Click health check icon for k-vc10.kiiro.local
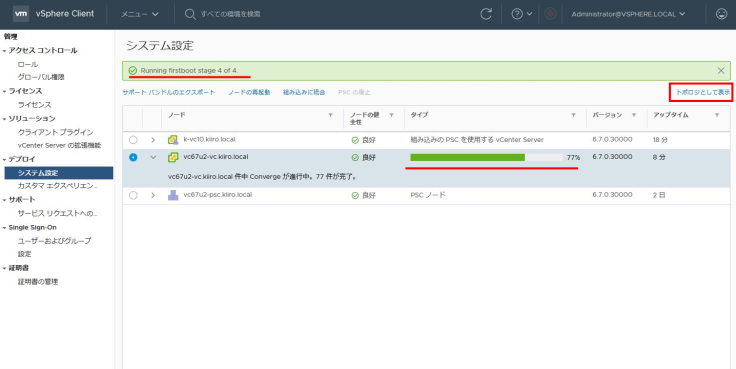Screen dimensions: 736x369 [355, 140]
